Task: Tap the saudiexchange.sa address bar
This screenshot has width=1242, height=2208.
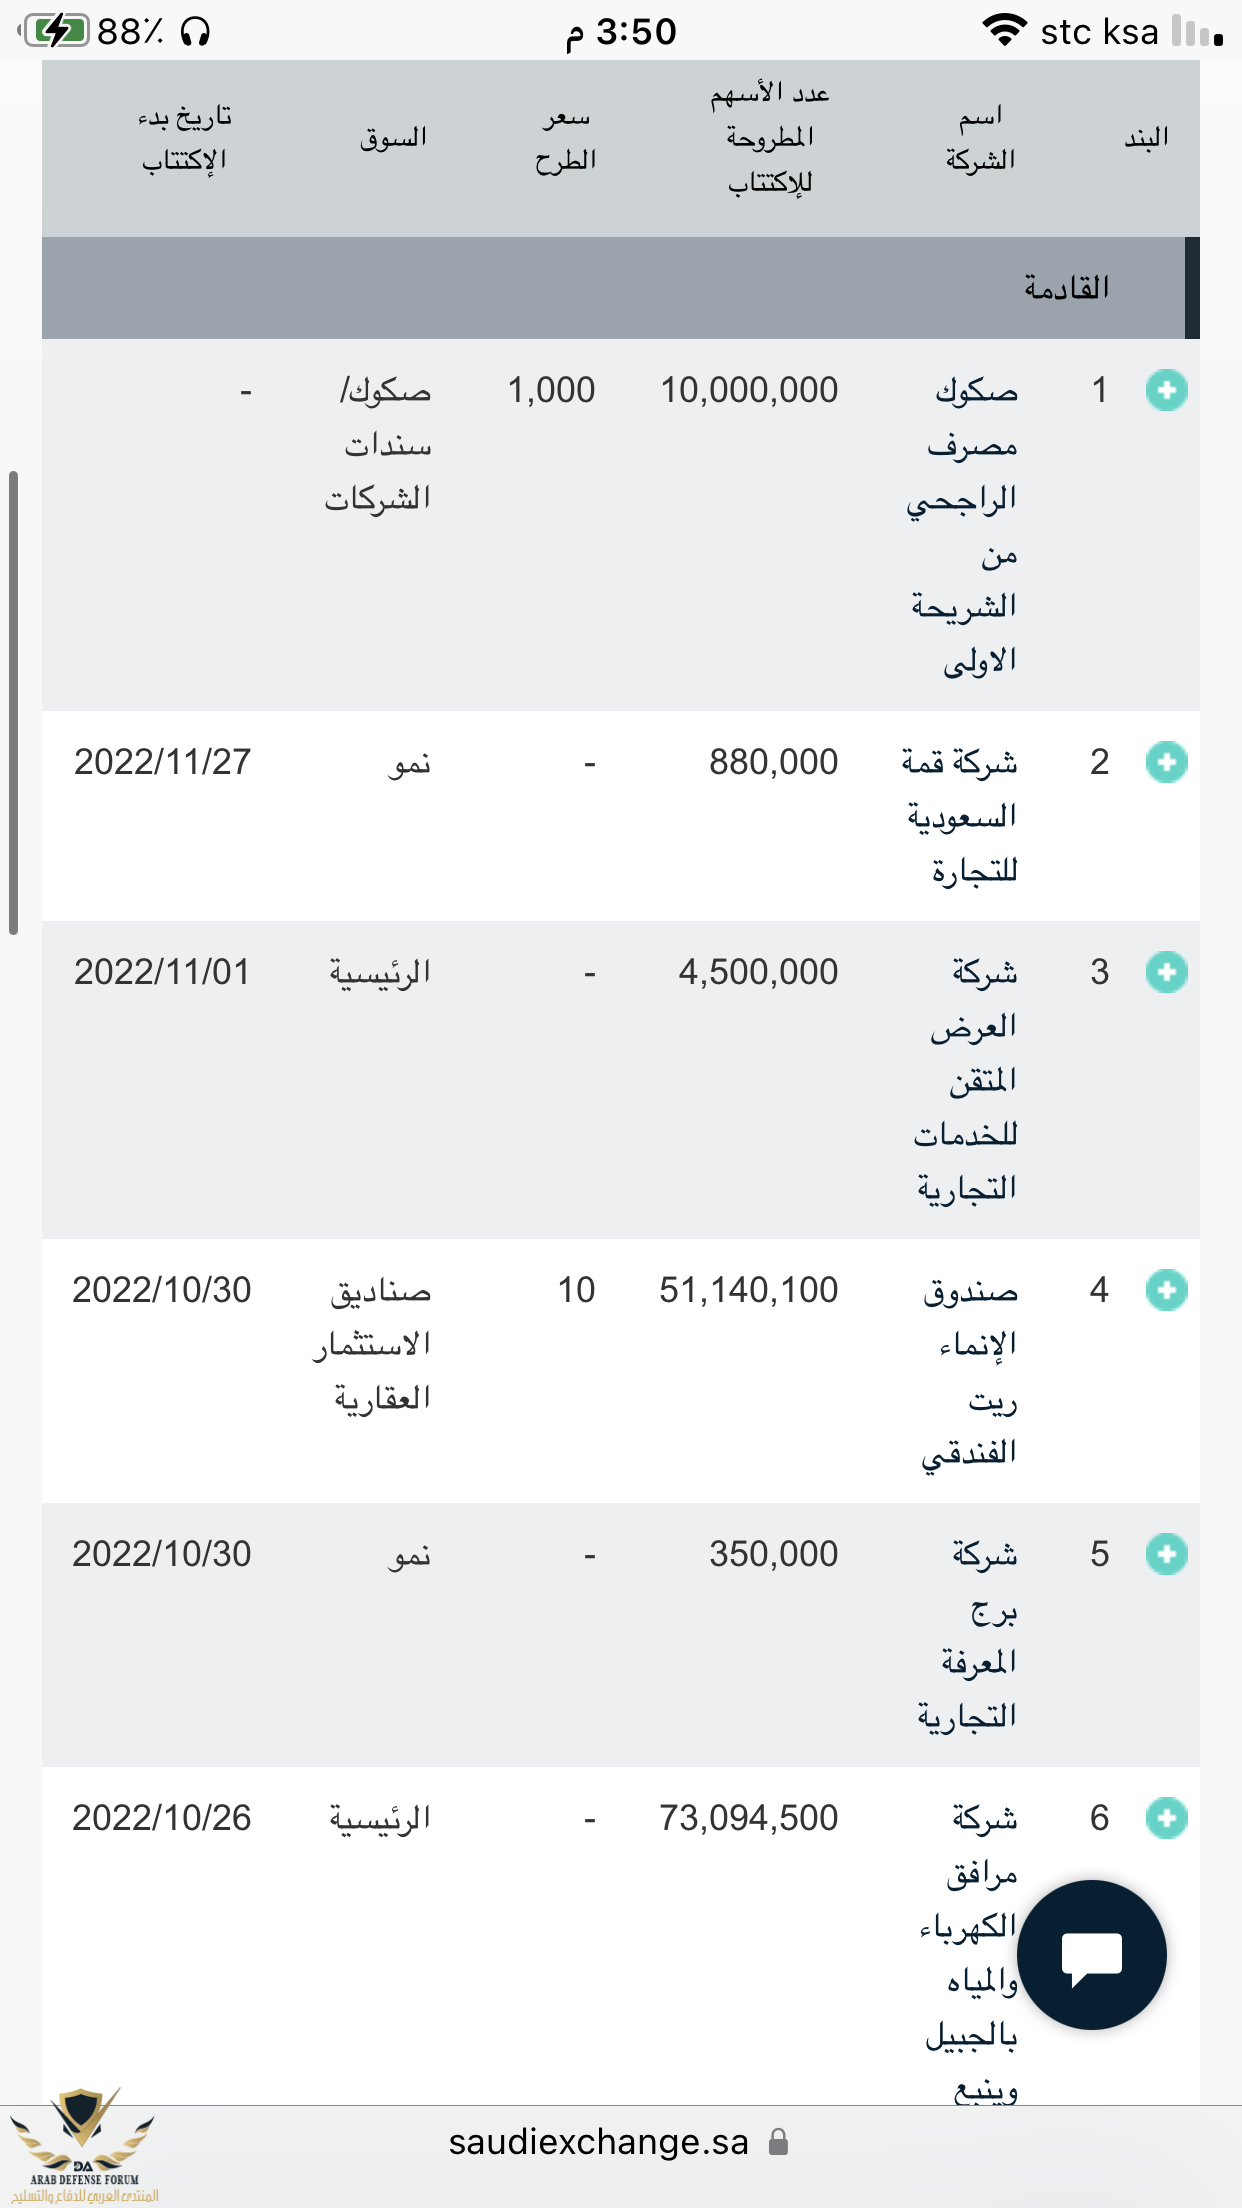Action: pos(598,2142)
